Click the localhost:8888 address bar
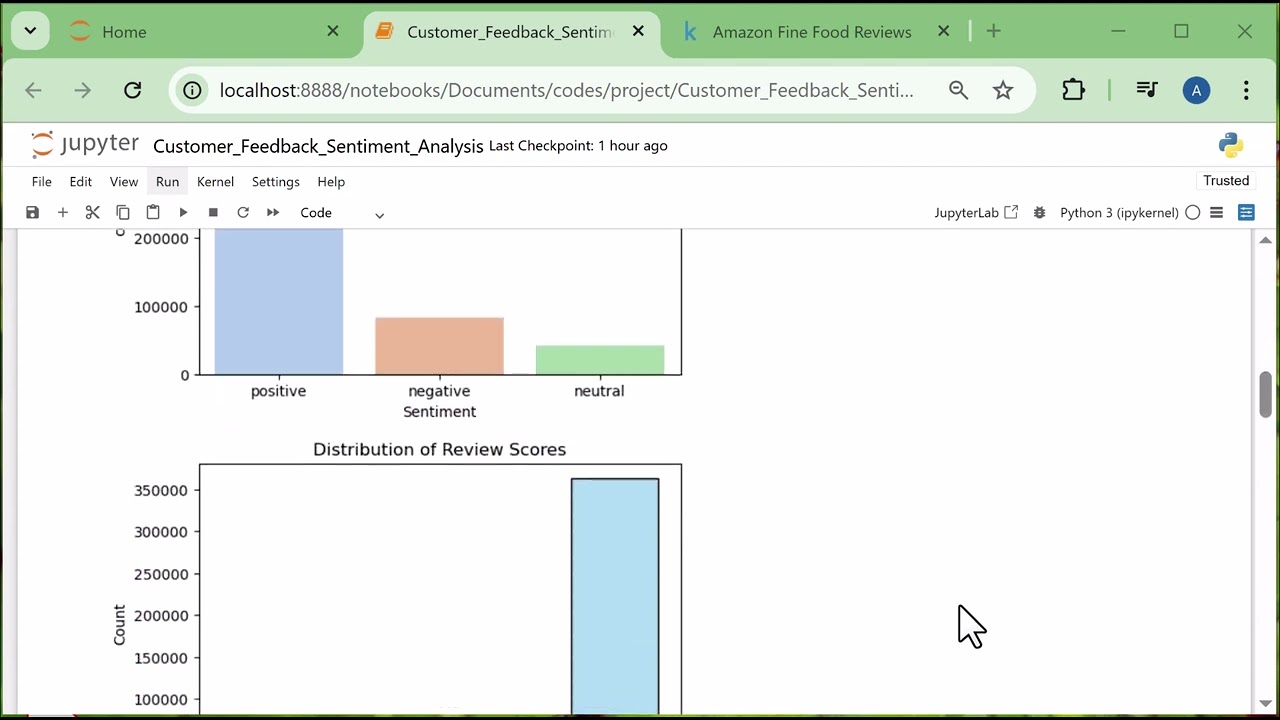 coord(566,90)
